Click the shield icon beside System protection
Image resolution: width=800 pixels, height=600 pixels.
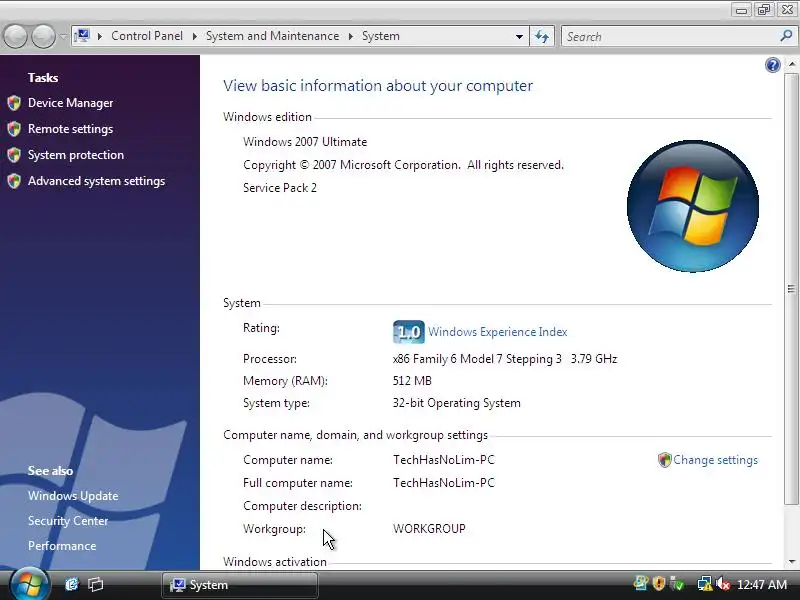coord(14,155)
